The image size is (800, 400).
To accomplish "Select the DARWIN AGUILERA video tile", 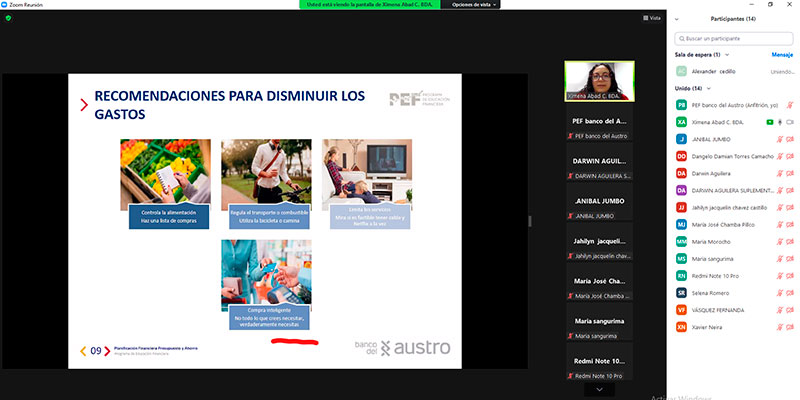I will pyautogui.click(x=599, y=162).
